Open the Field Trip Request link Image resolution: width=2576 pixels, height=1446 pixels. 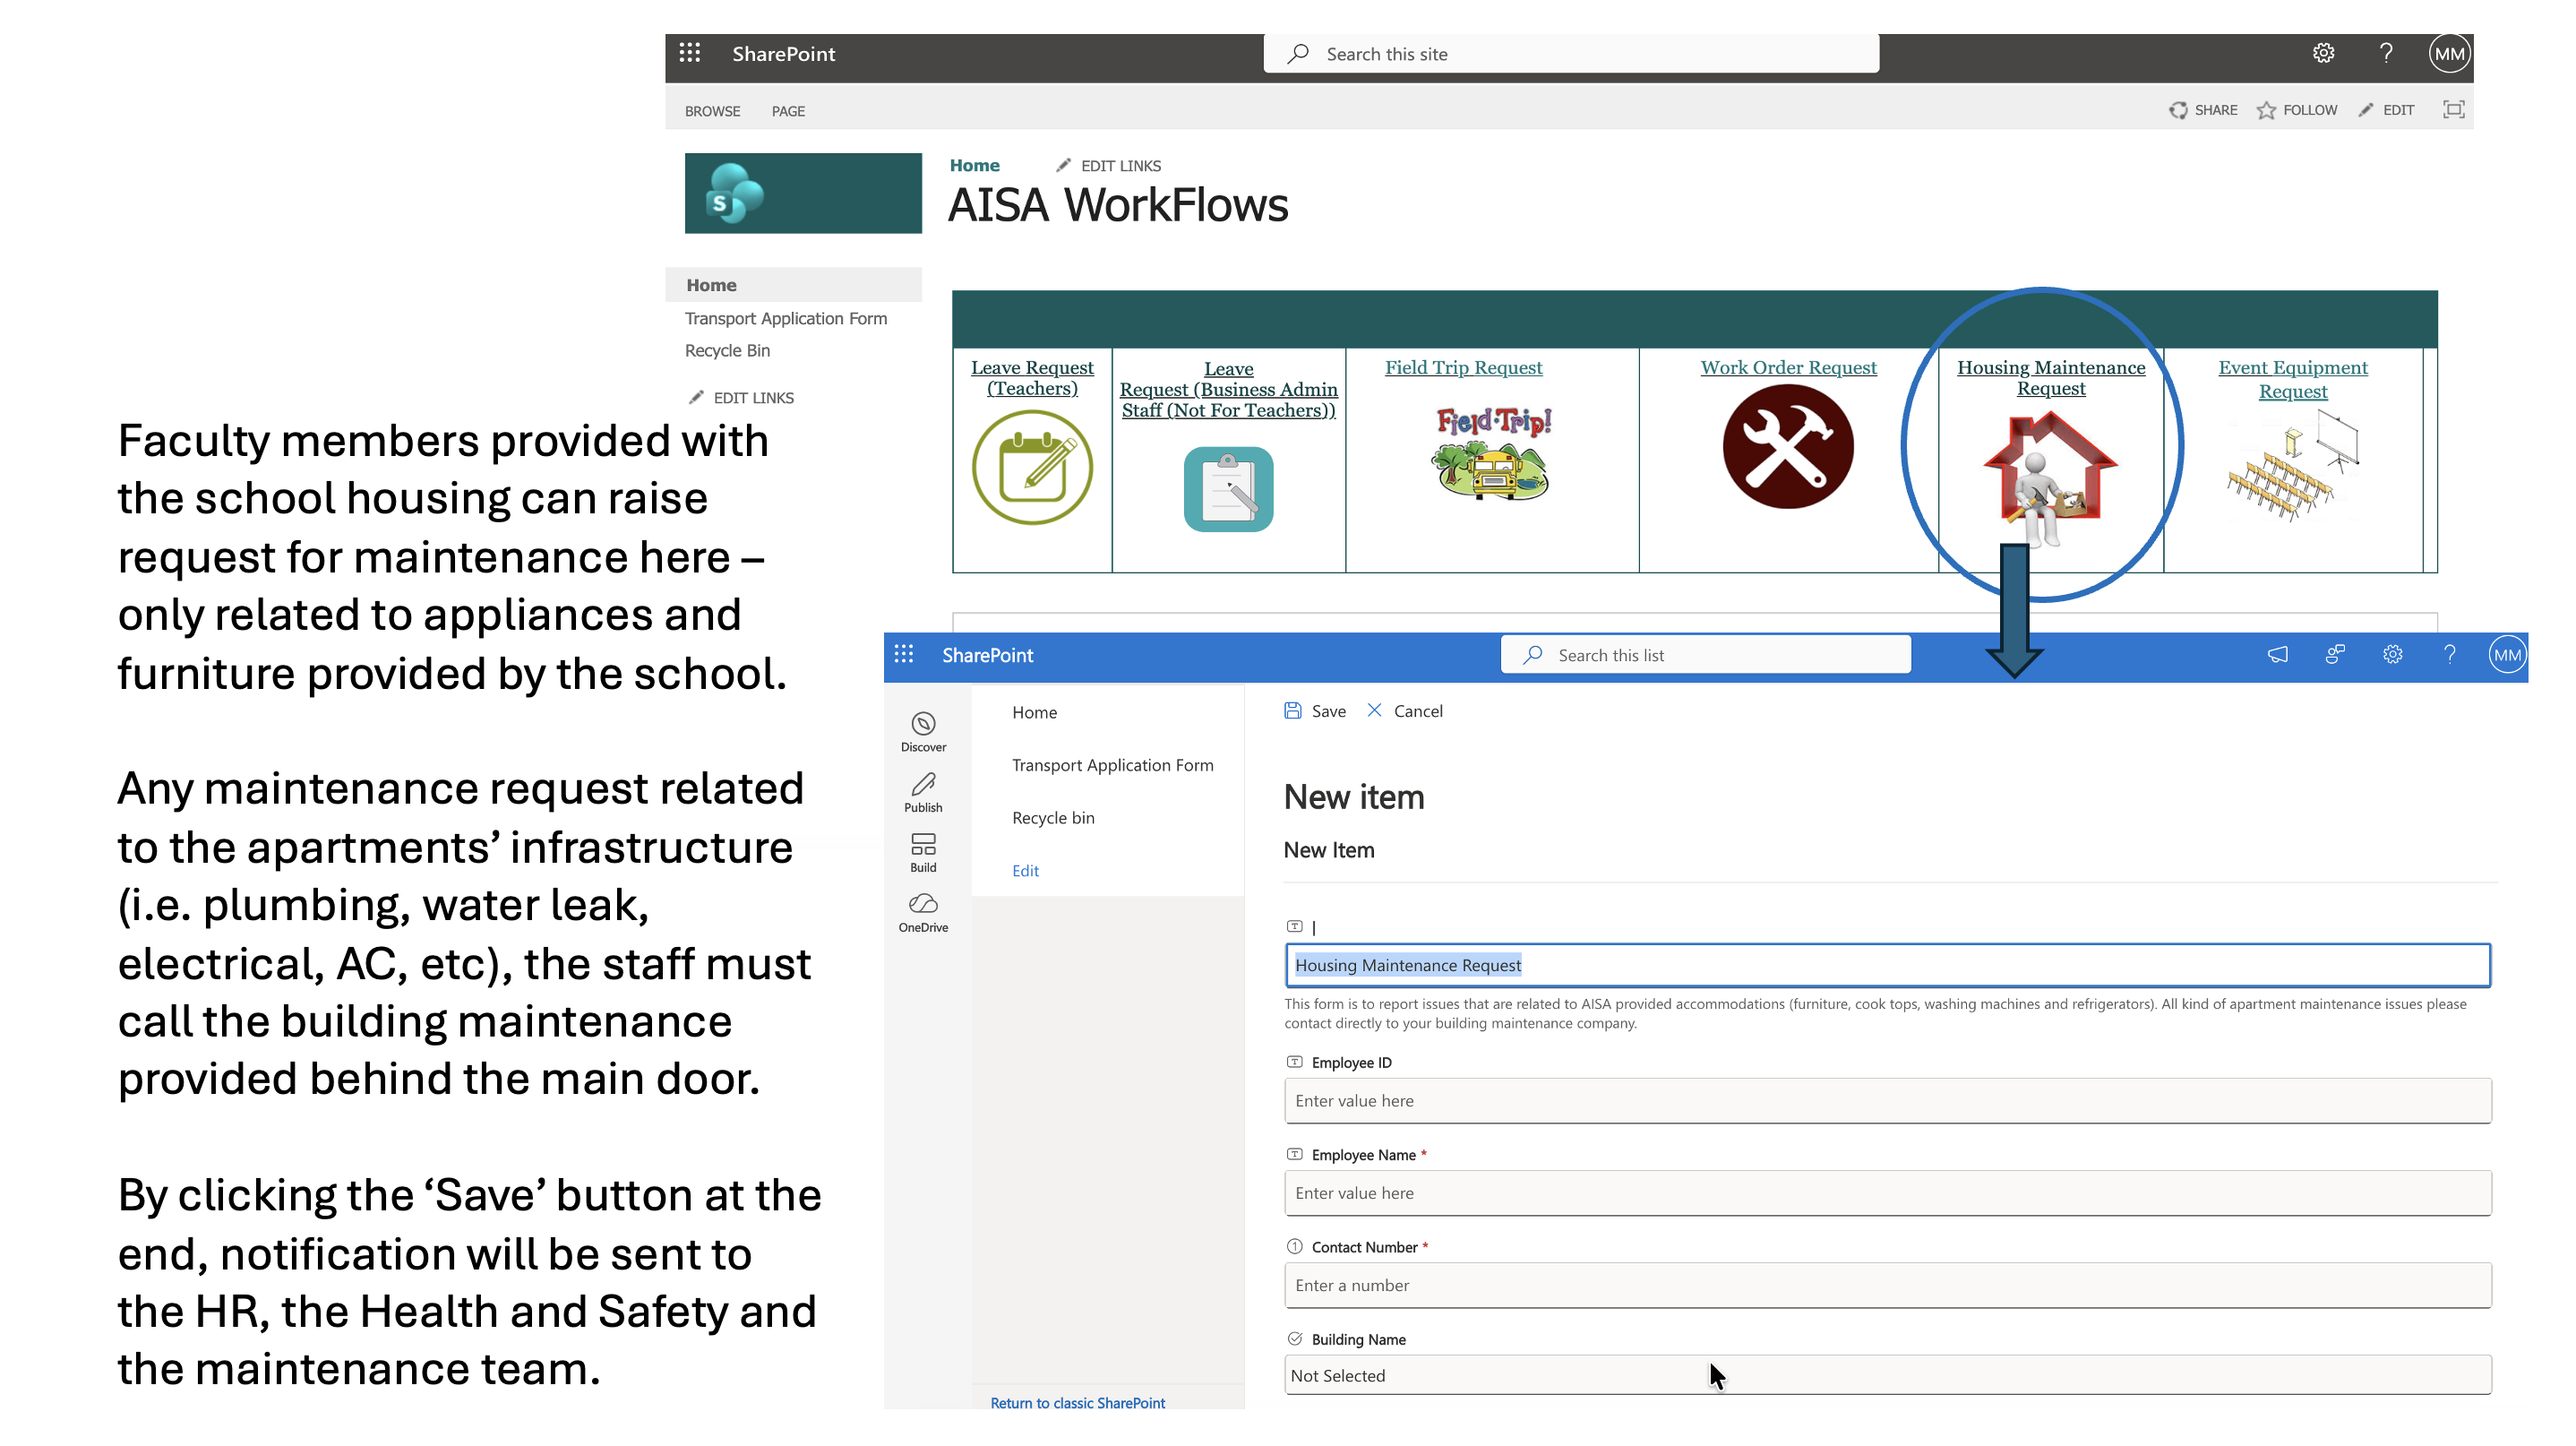point(1463,368)
